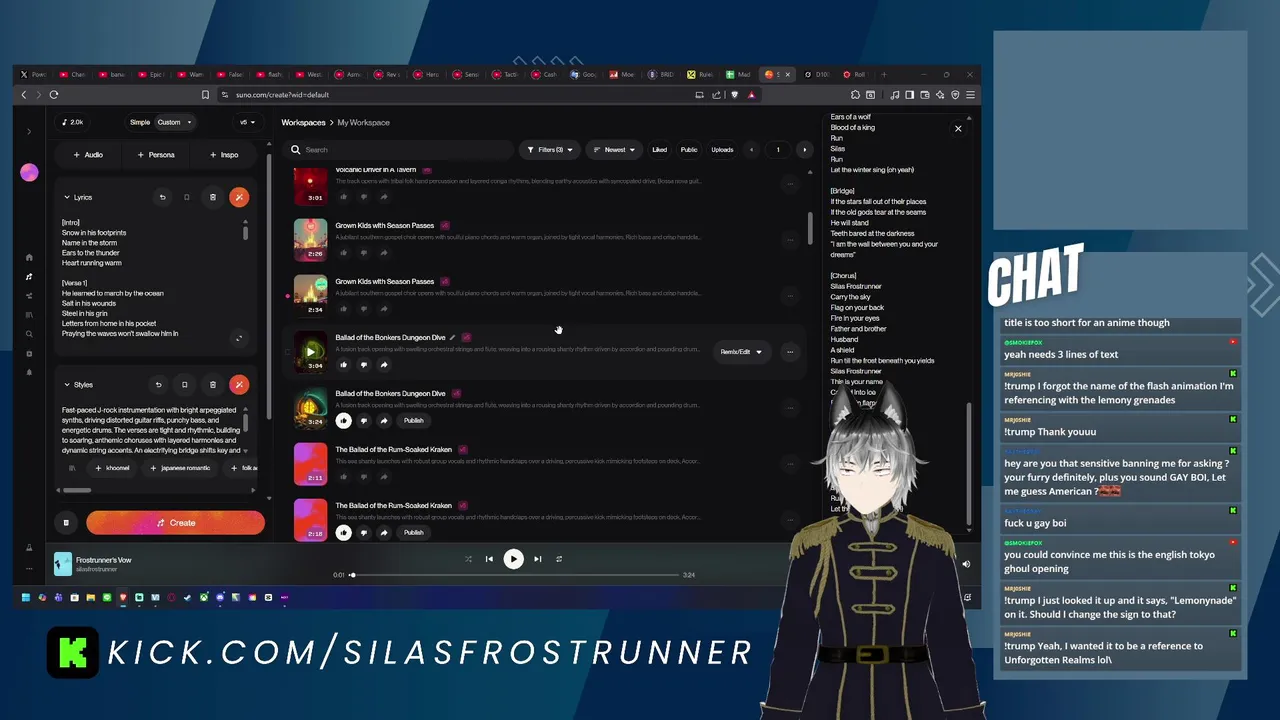Switch to Simple creation mode
The image size is (1280, 720).
(140, 122)
